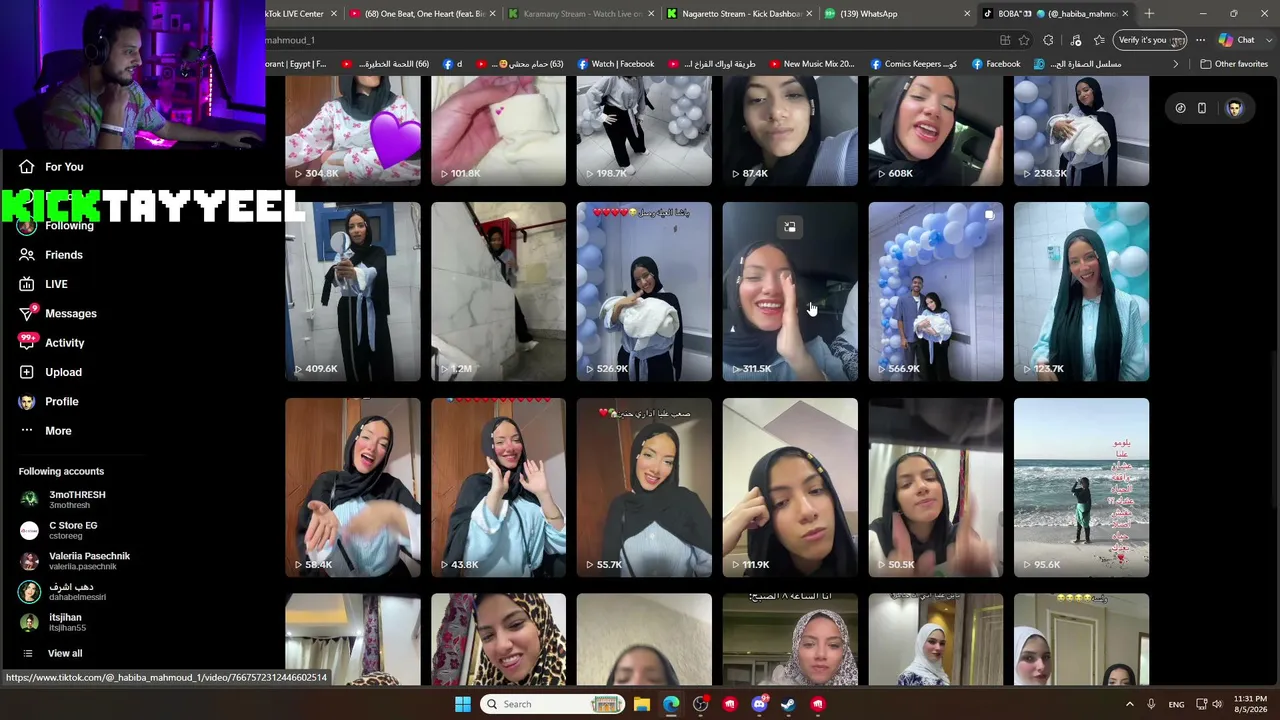Open a new browser tab

pyautogui.click(x=1149, y=14)
